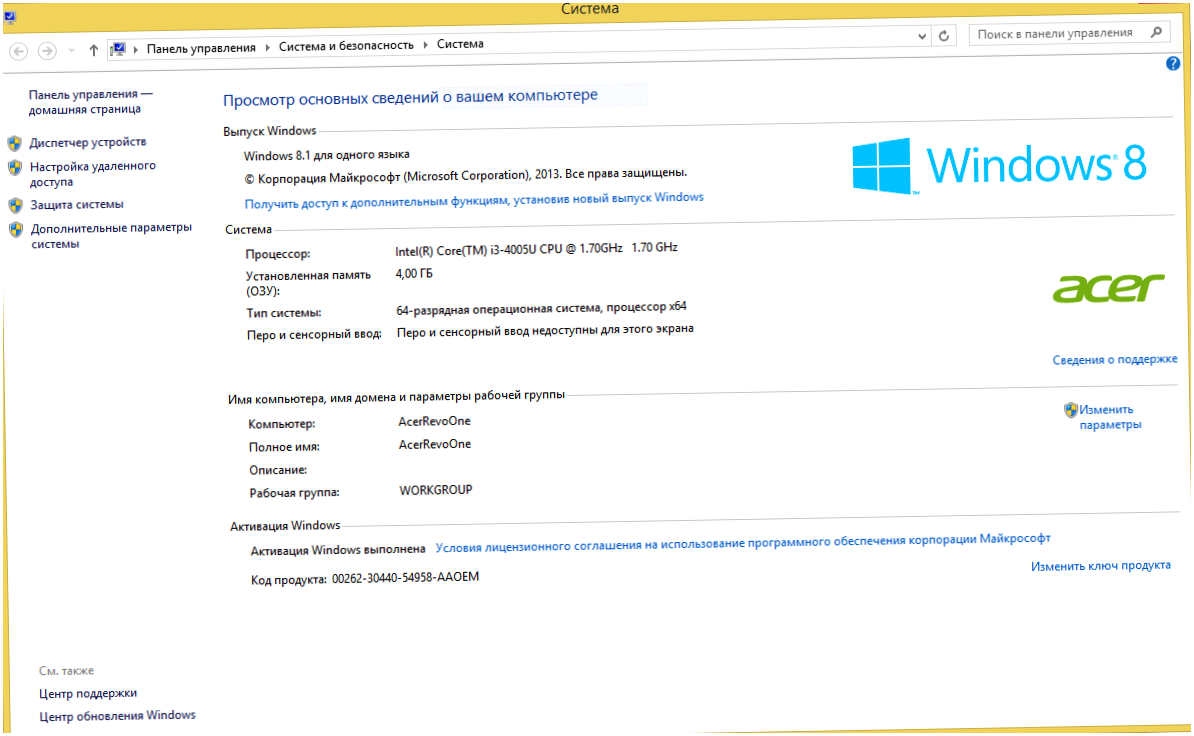
Task: Click Изменить параметры link
Action: (x=1110, y=417)
